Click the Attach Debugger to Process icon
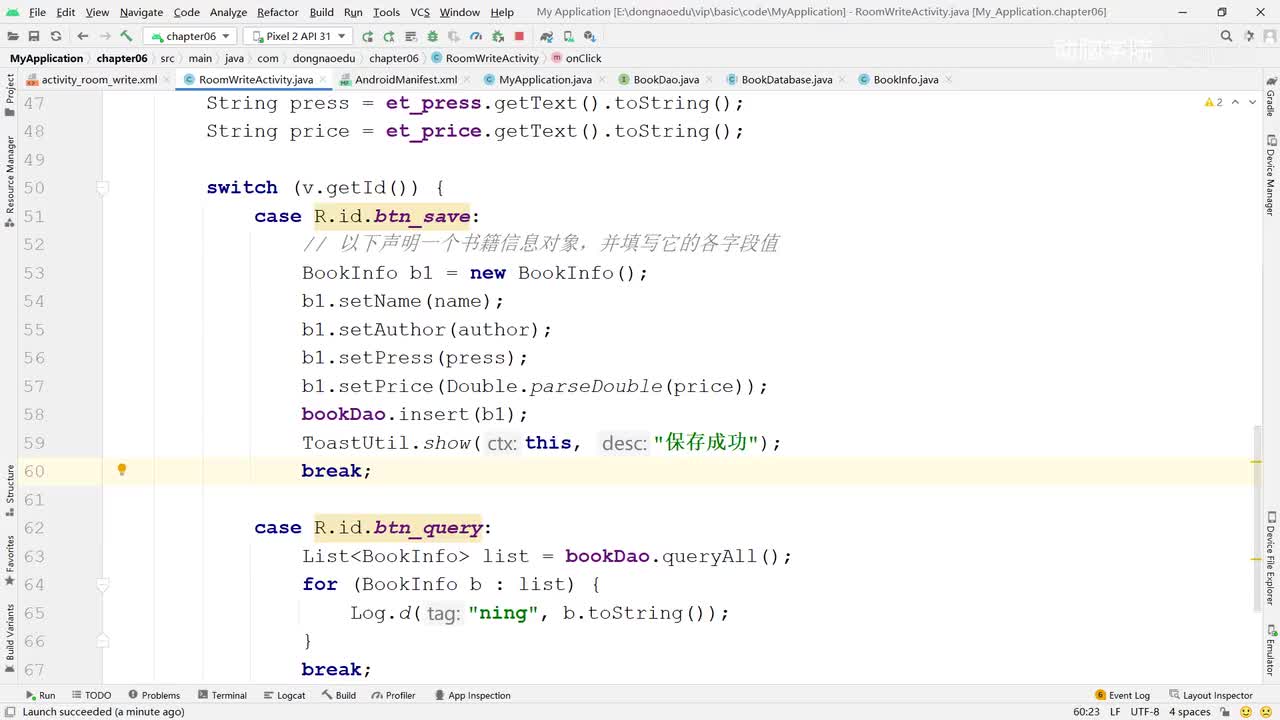The height and width of the screenshot is (720, 1280). 500,36
